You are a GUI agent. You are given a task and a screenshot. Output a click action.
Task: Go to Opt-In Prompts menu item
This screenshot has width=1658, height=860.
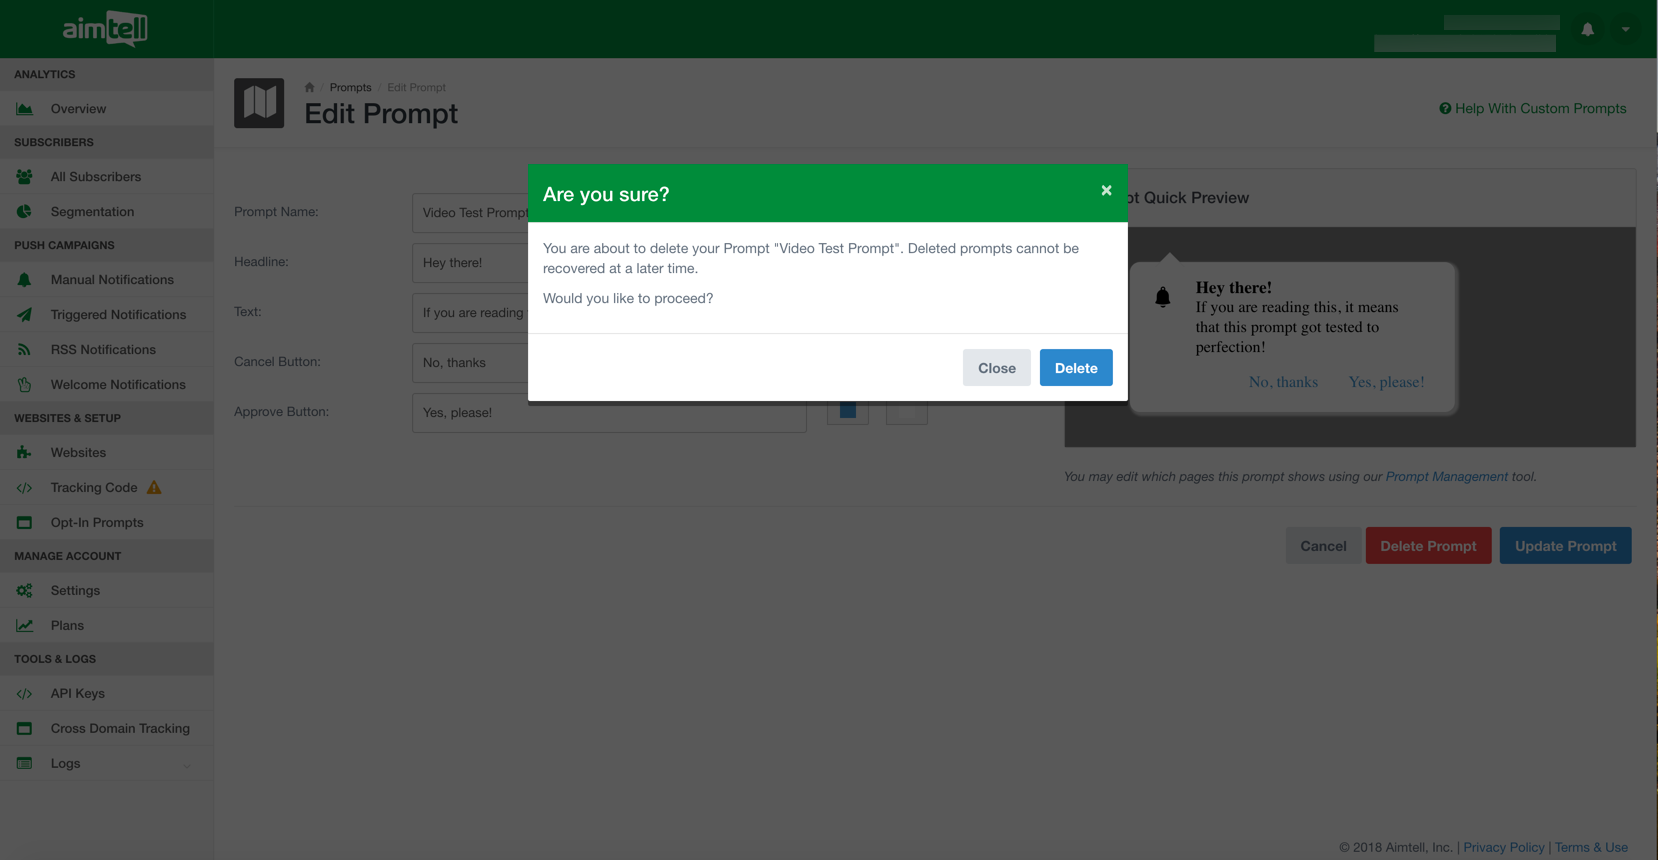(x=97, y=523)
